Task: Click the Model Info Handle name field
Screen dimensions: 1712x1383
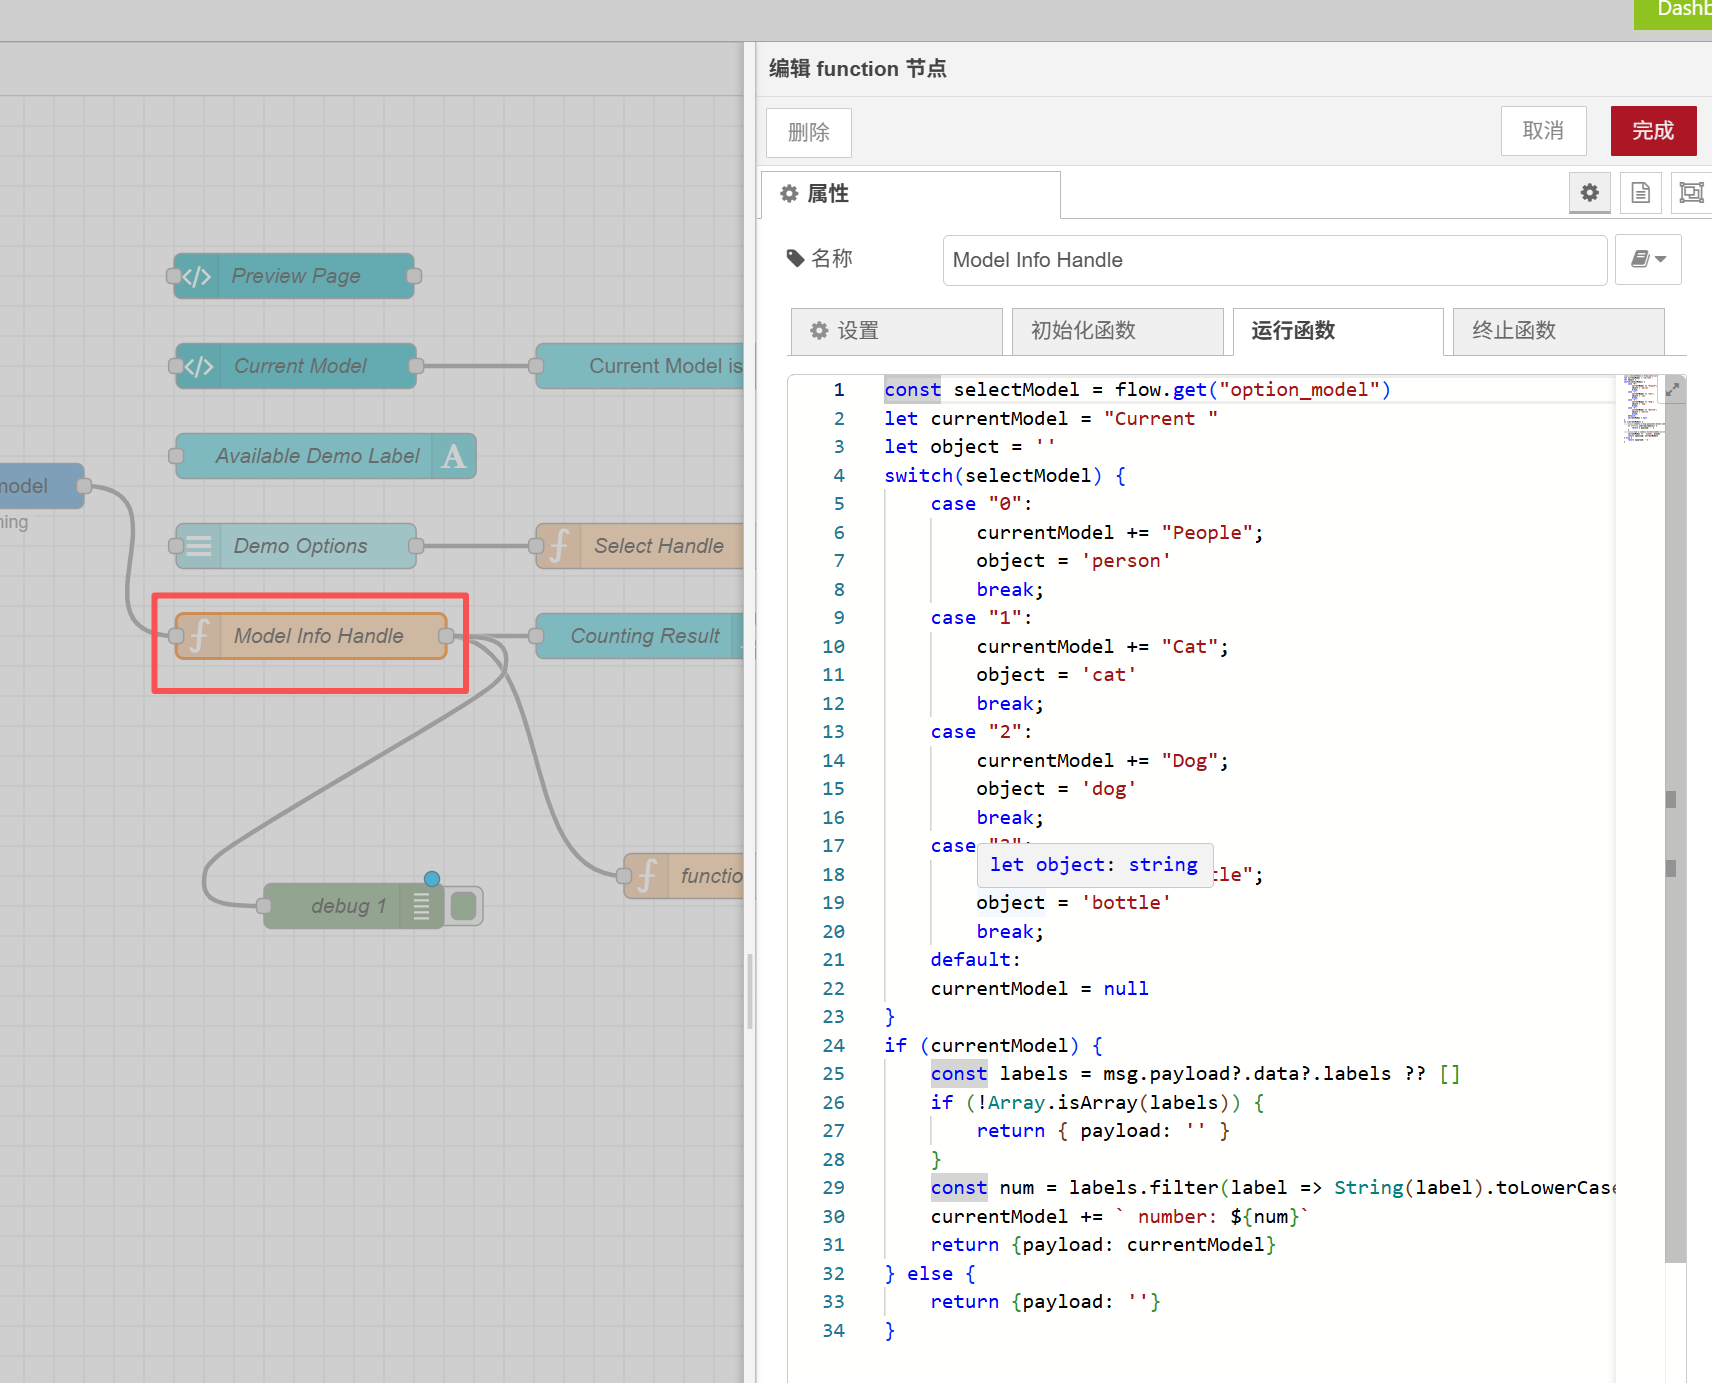Action: tap(1274, 260)
